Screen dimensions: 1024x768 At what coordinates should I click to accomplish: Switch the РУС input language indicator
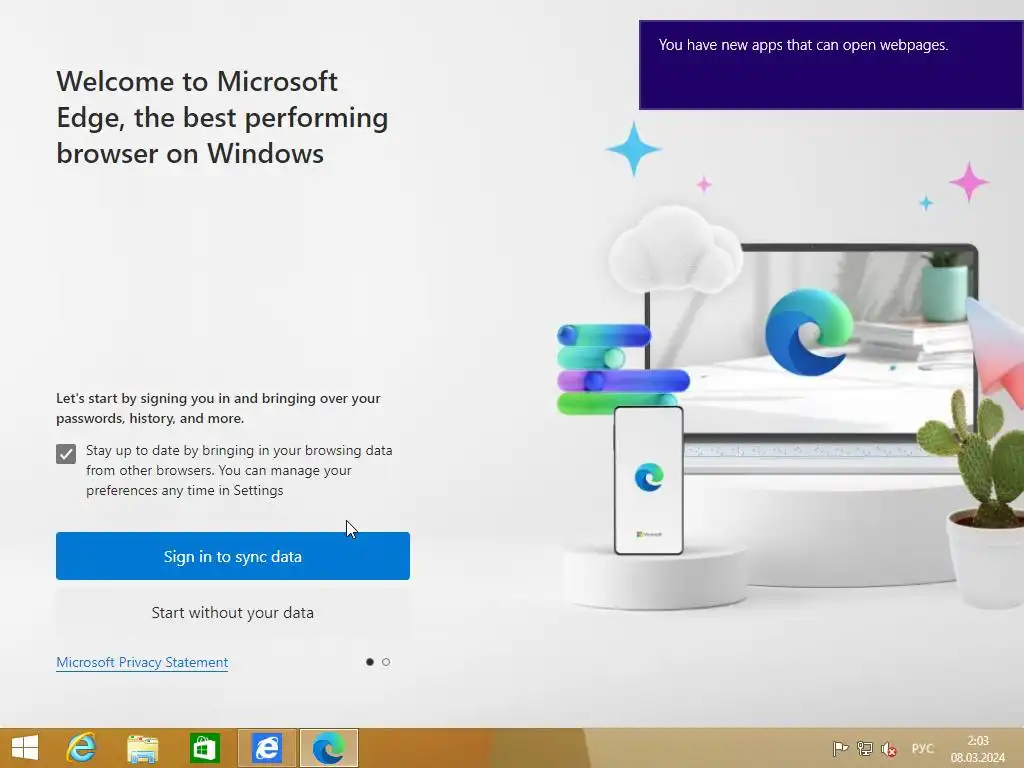[922, 748]
